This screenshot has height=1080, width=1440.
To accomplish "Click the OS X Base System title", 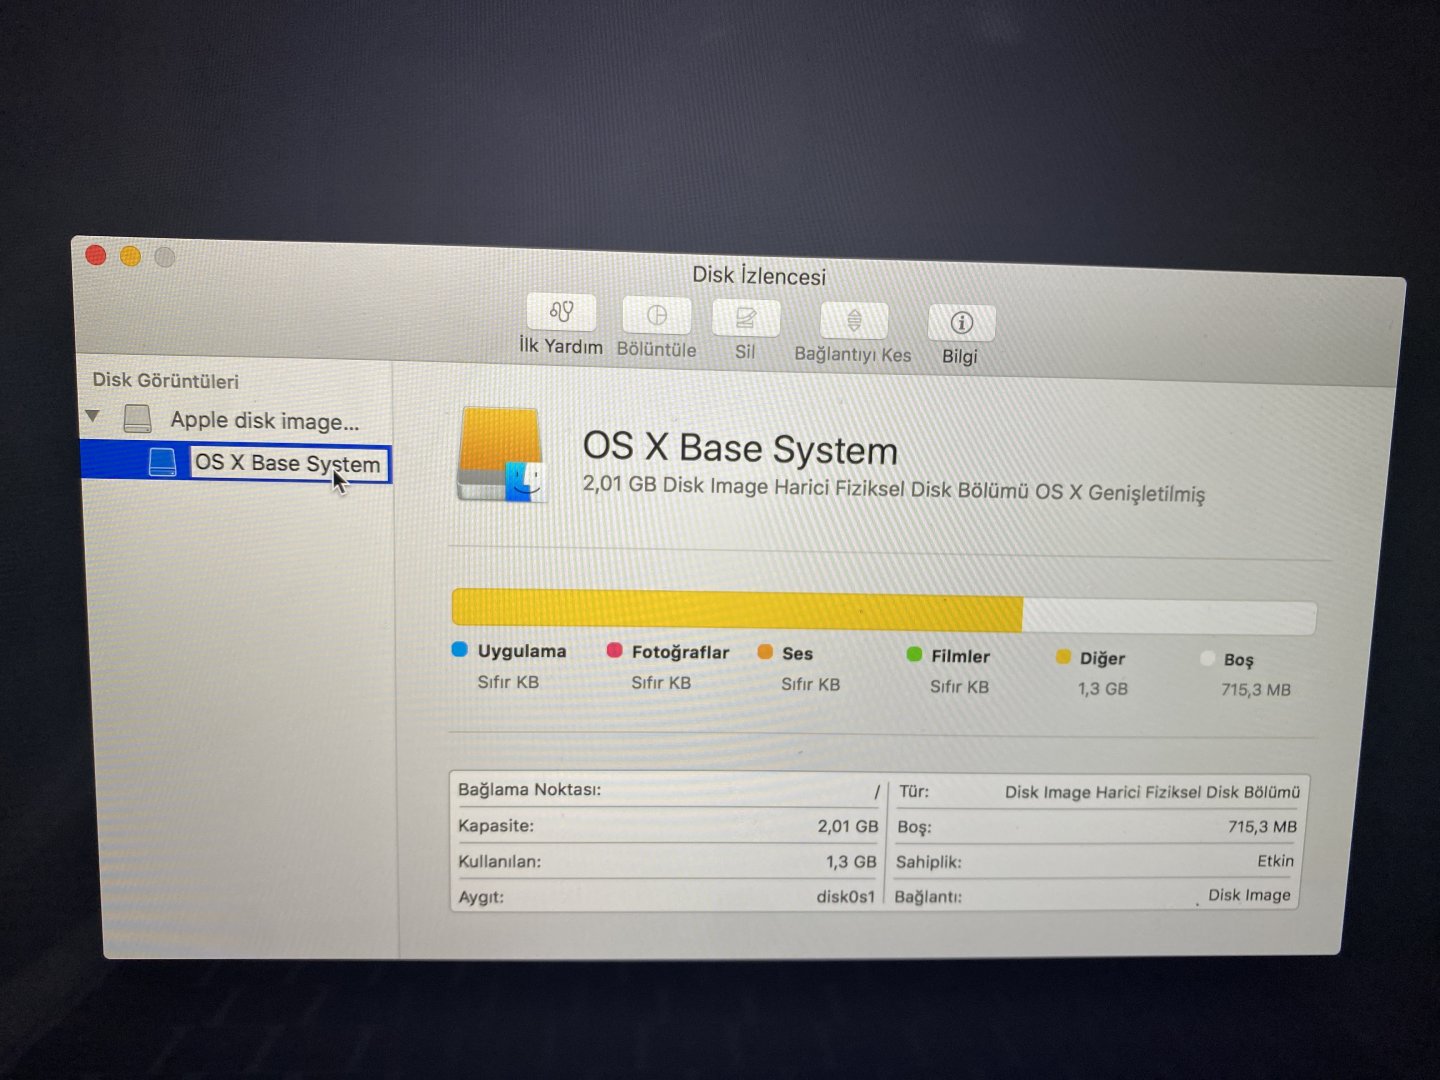I will (740, 448).
